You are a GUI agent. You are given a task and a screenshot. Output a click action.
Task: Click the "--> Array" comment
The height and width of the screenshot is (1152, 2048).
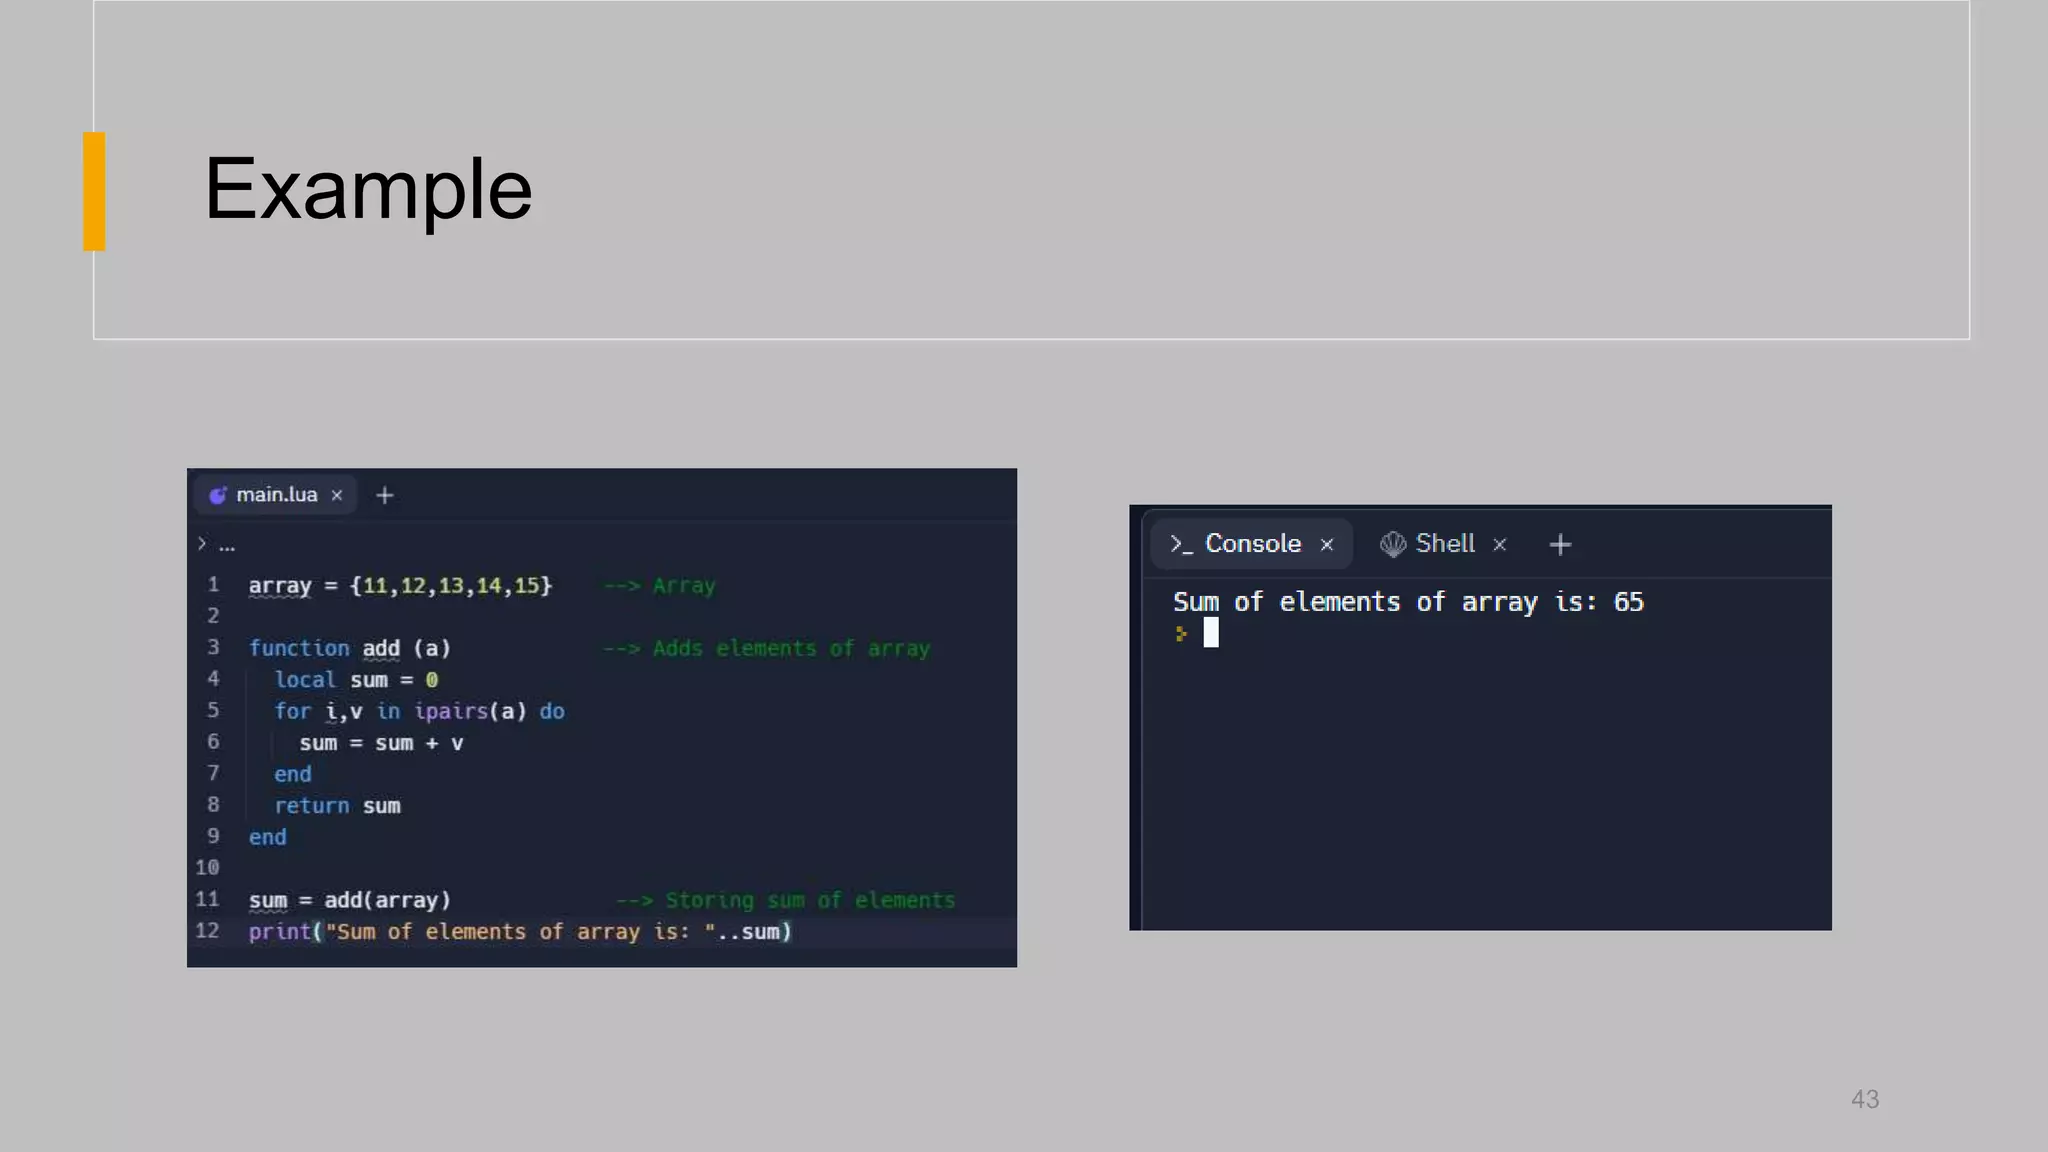(x=660, y=586)
